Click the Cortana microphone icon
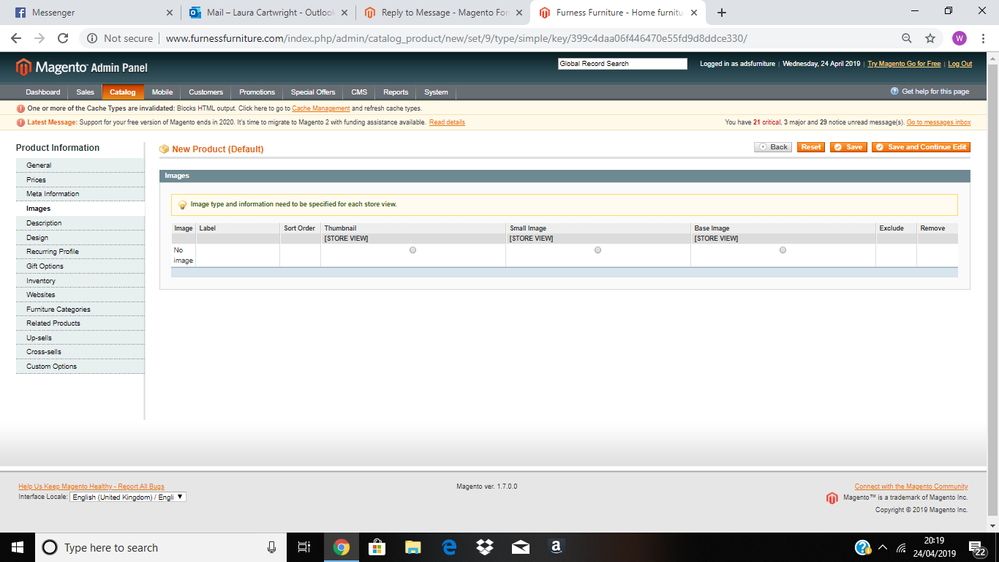 (271, 547)
